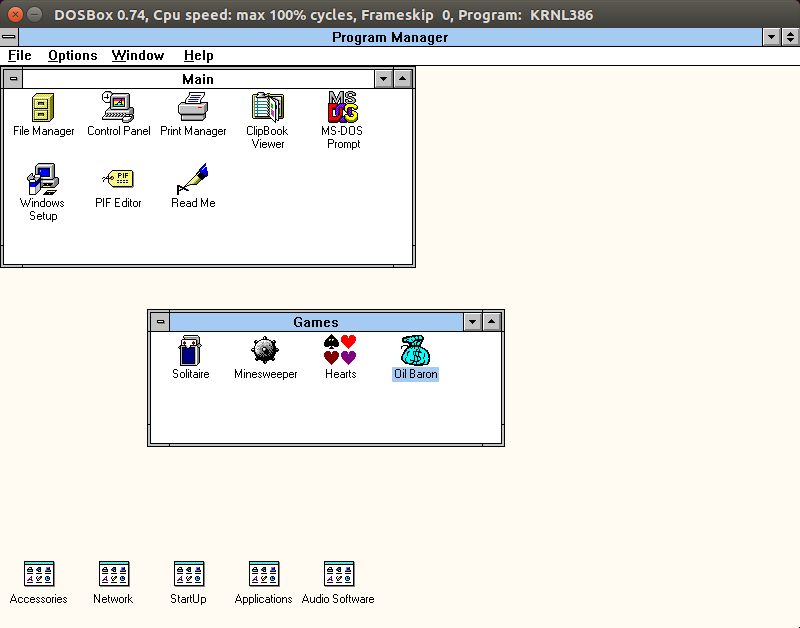Open the Main window control menu box

[x=13, y=79]
